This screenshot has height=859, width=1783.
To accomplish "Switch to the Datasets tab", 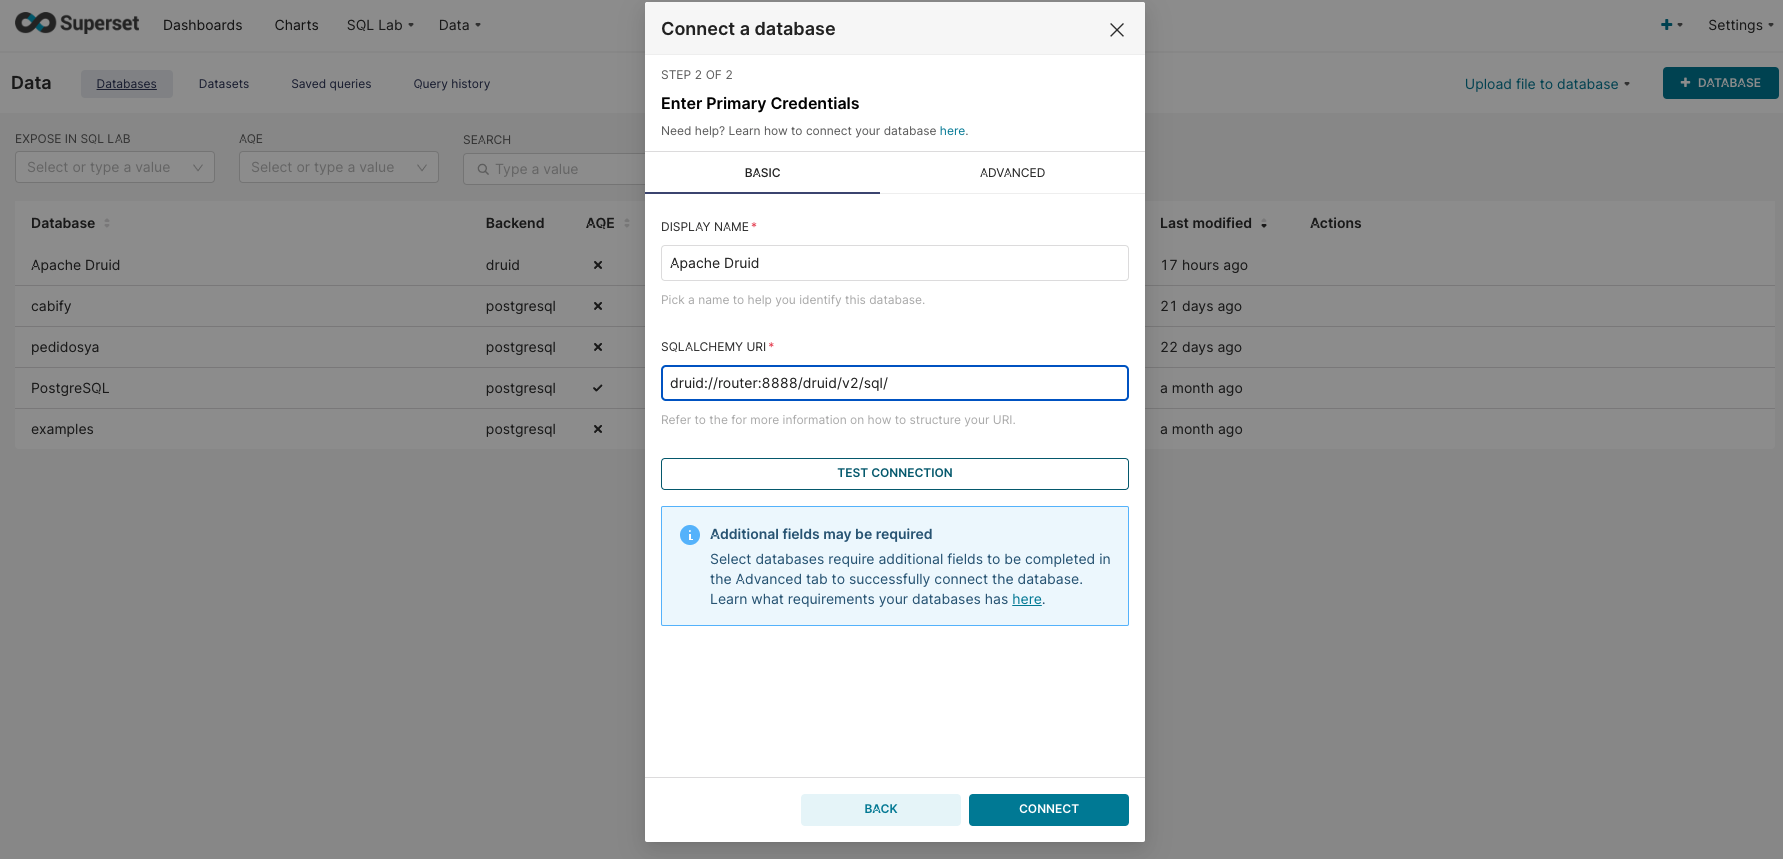I will [224, 84].
